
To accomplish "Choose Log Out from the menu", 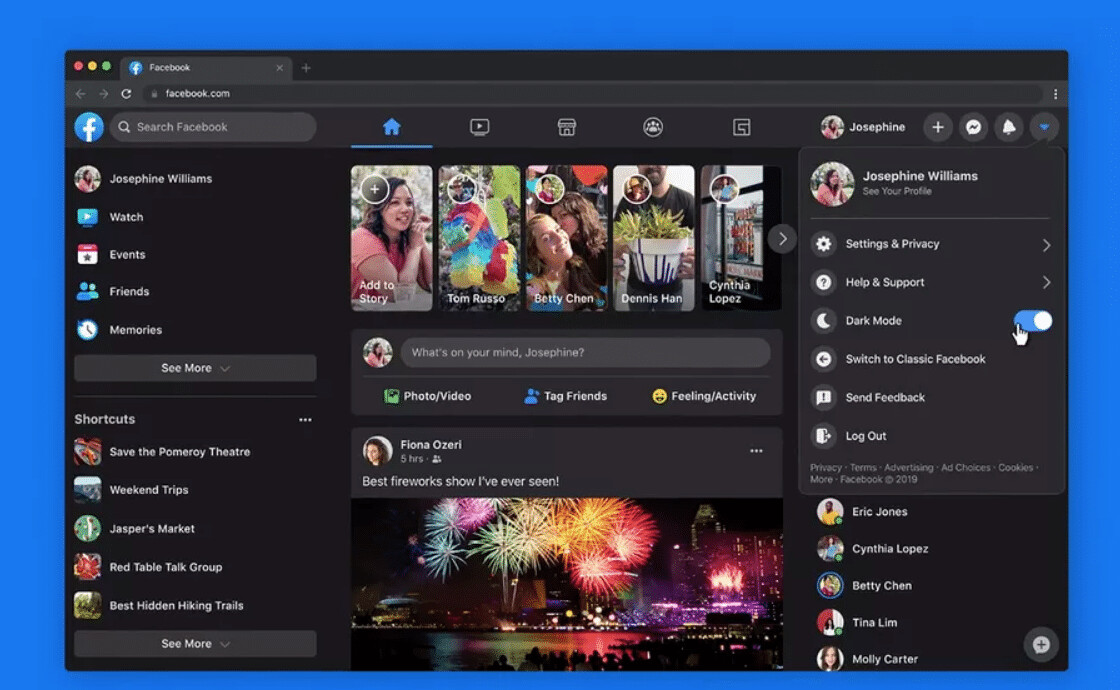I will point(931,436).
